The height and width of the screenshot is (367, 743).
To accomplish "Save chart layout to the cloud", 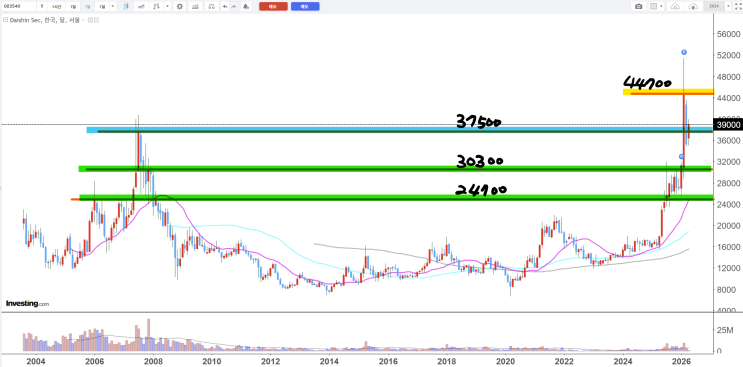I will click(x=693, y=6).
